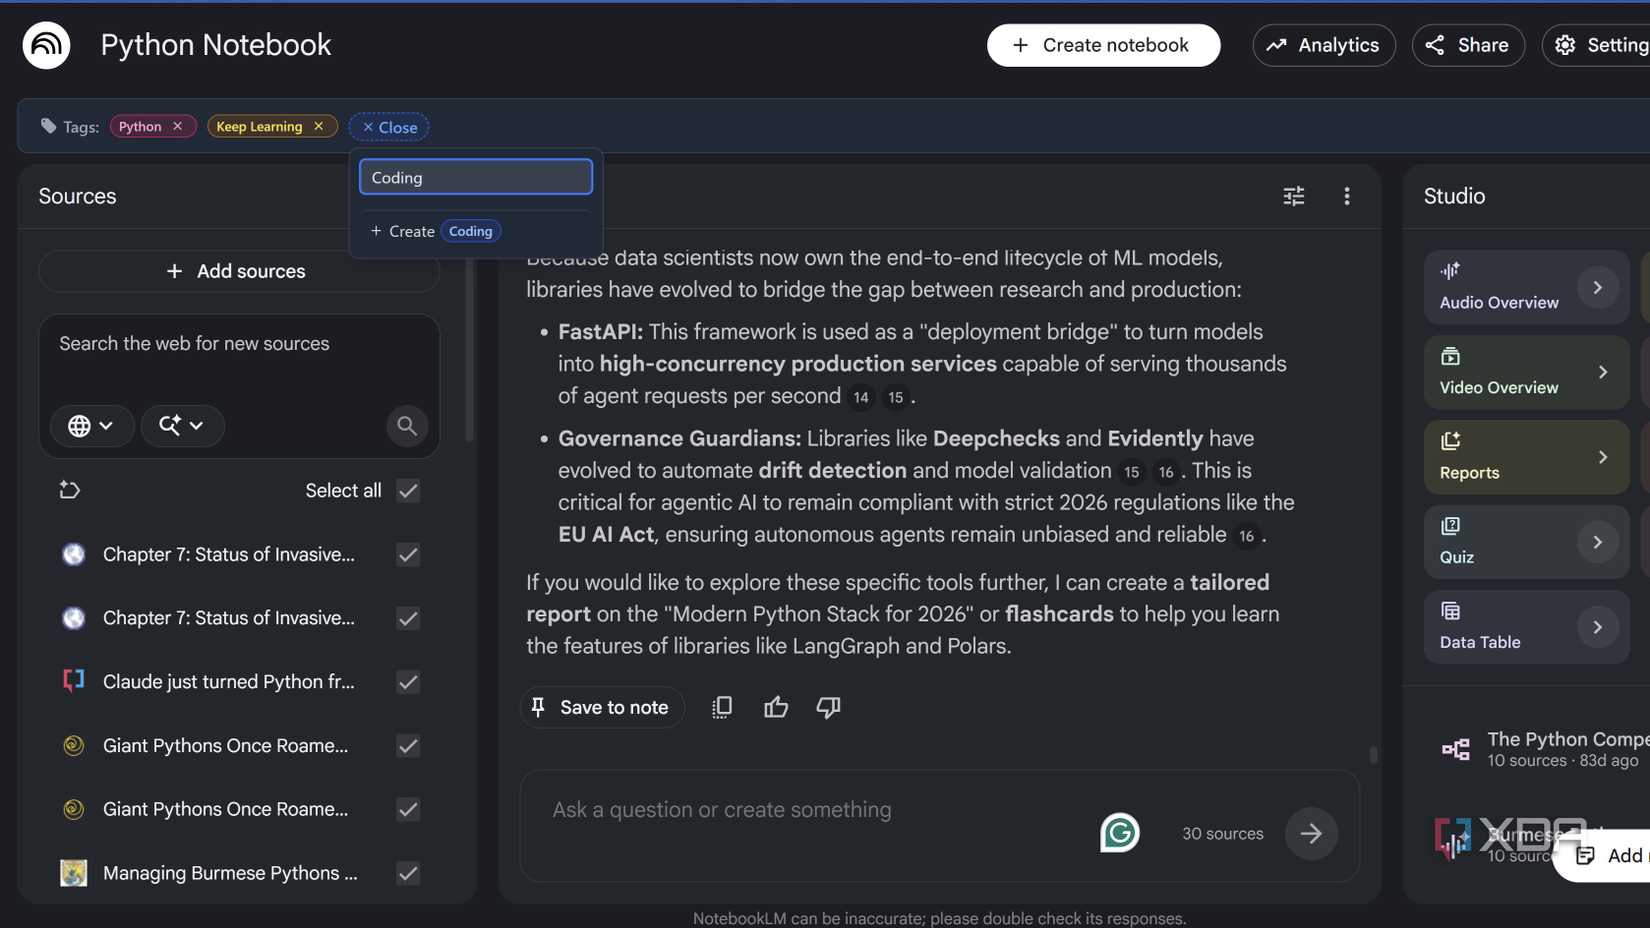Screen dimensions: 1650x928
Task: Open the research mode dropdown
Action: 182,426
